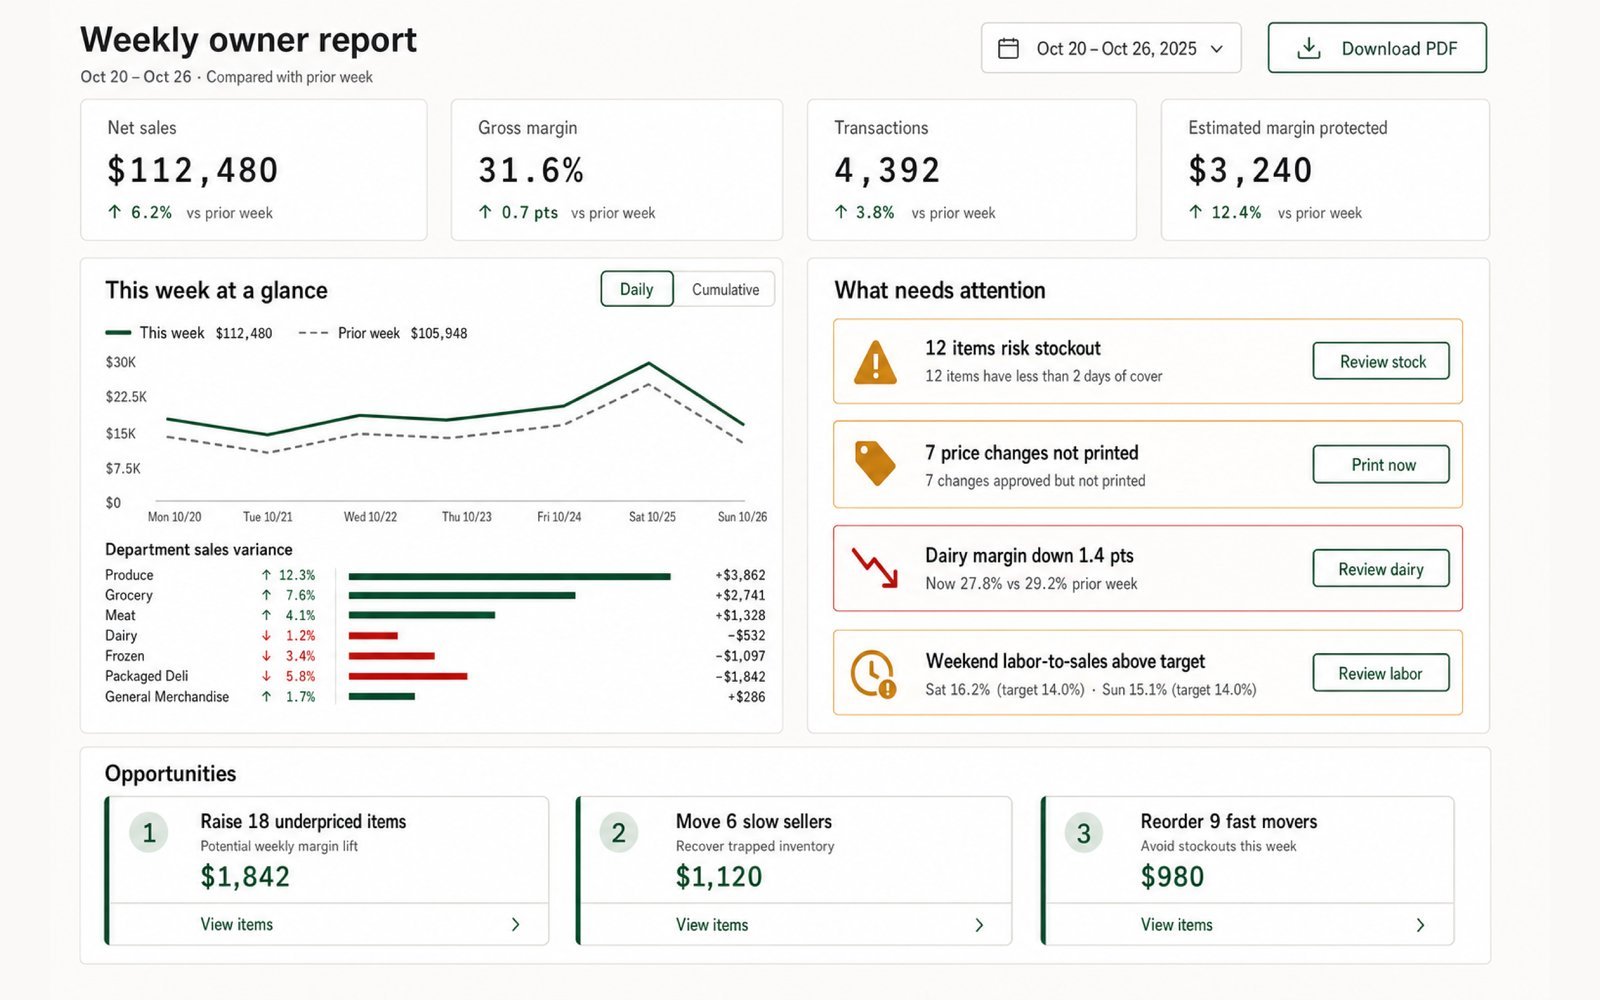The image size is (1600, 1000).
Task: Click the Packaged Deli down arrow indicator
Action: coord(266,676)
